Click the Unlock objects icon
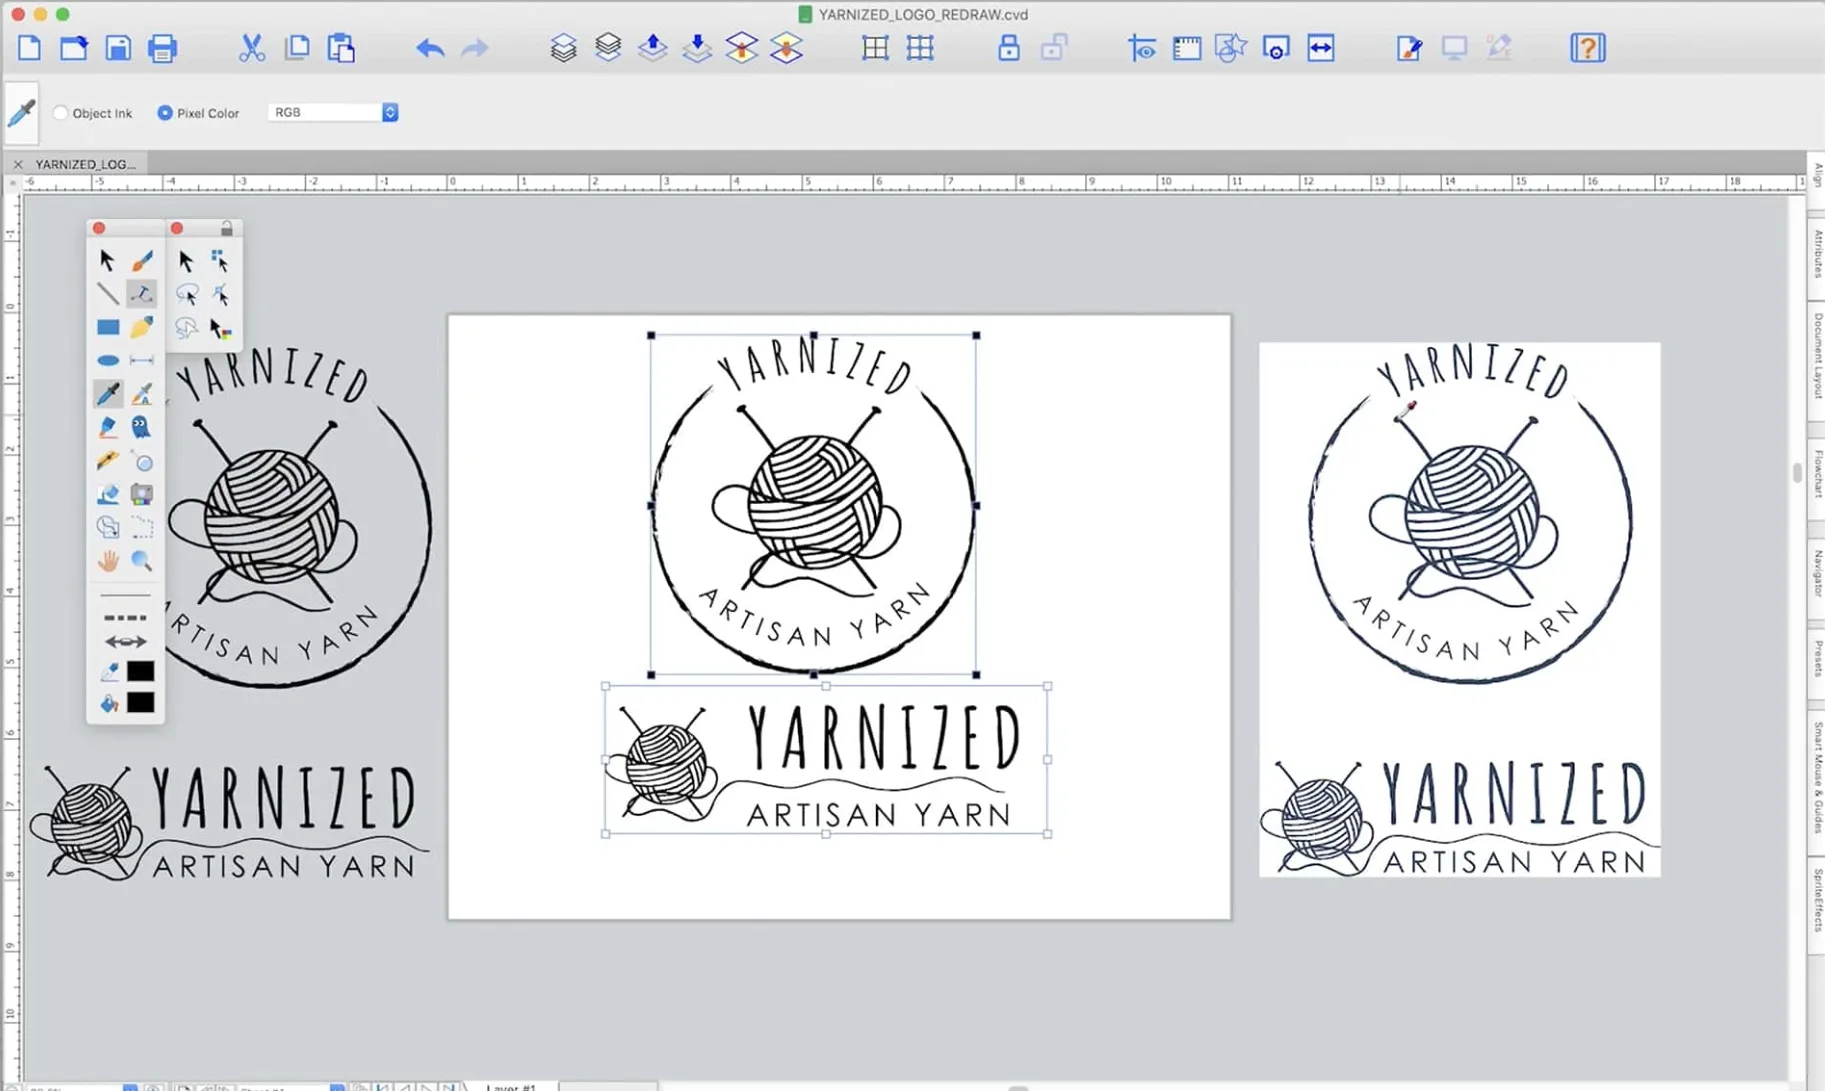The image size is (1825, 1091). (x=1053, y=48)
